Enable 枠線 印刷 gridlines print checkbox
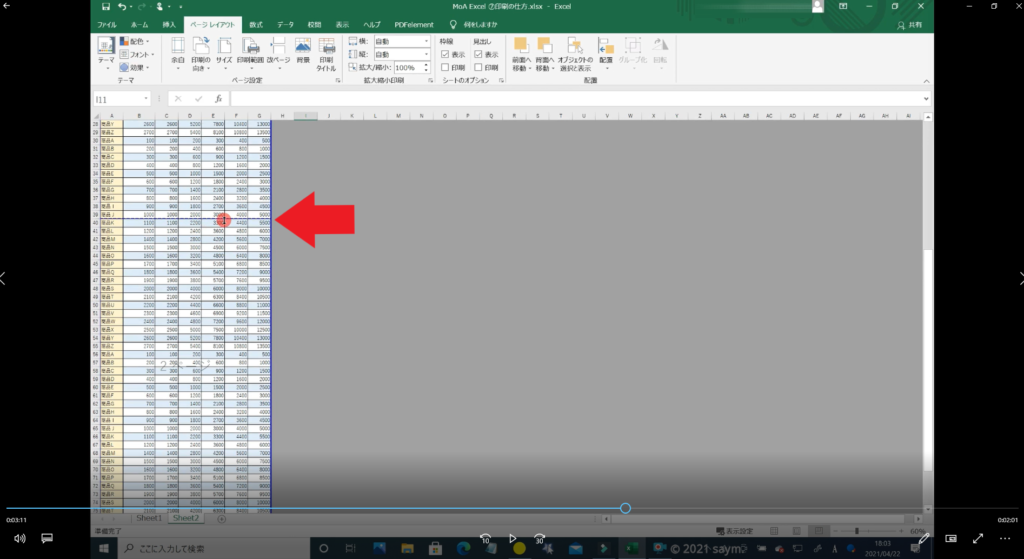The width and height of the screenshot is (1024, 559). 445,67
